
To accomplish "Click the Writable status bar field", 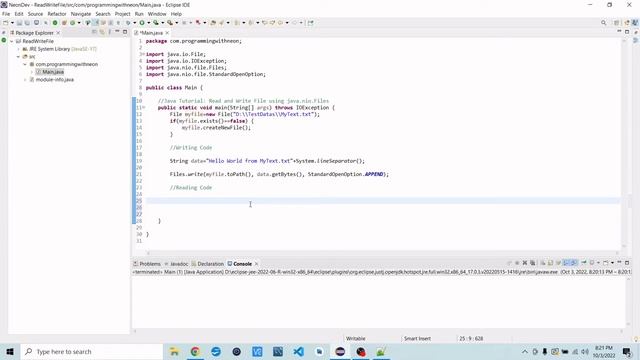I will click(x=356, y=338).
